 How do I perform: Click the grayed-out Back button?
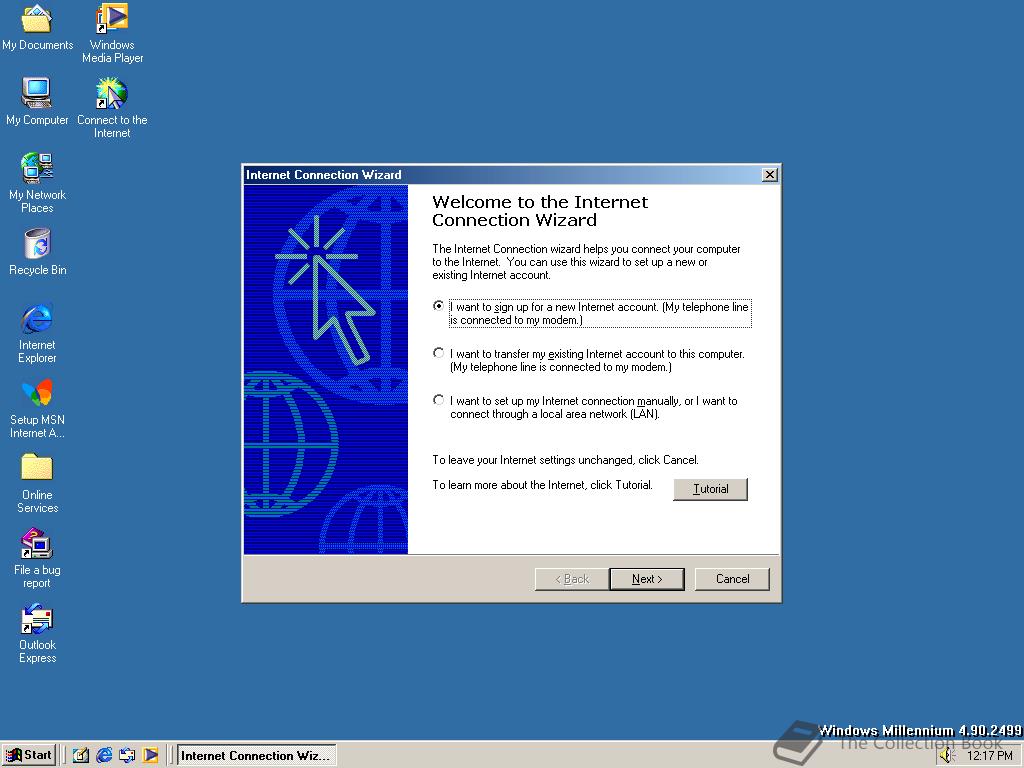click(x=572, y=579)
